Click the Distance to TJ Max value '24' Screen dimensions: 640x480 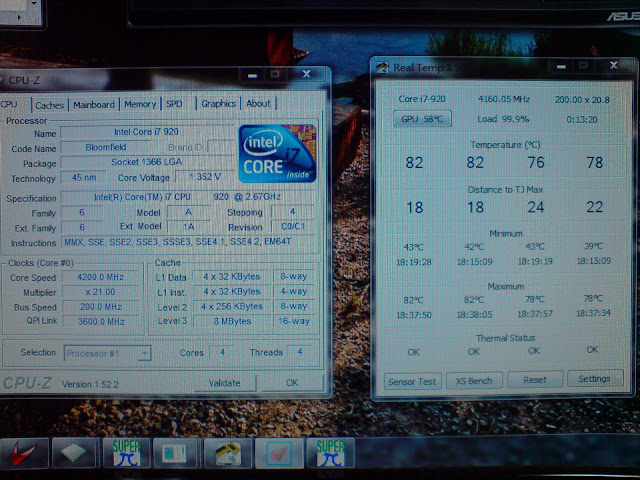click(x=536, y=207)
